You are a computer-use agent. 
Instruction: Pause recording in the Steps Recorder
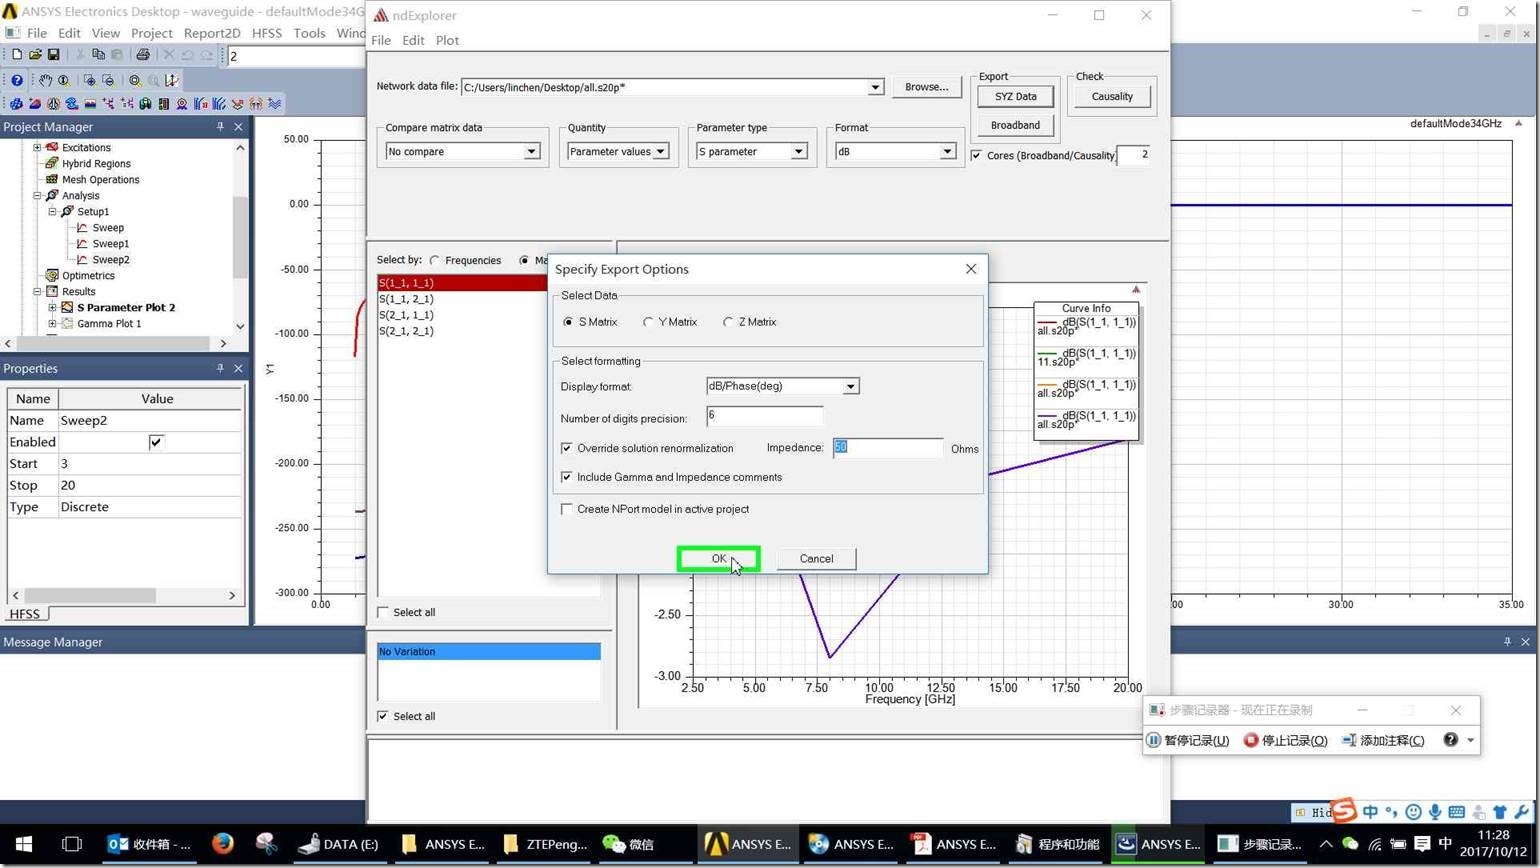point(1187,740)
